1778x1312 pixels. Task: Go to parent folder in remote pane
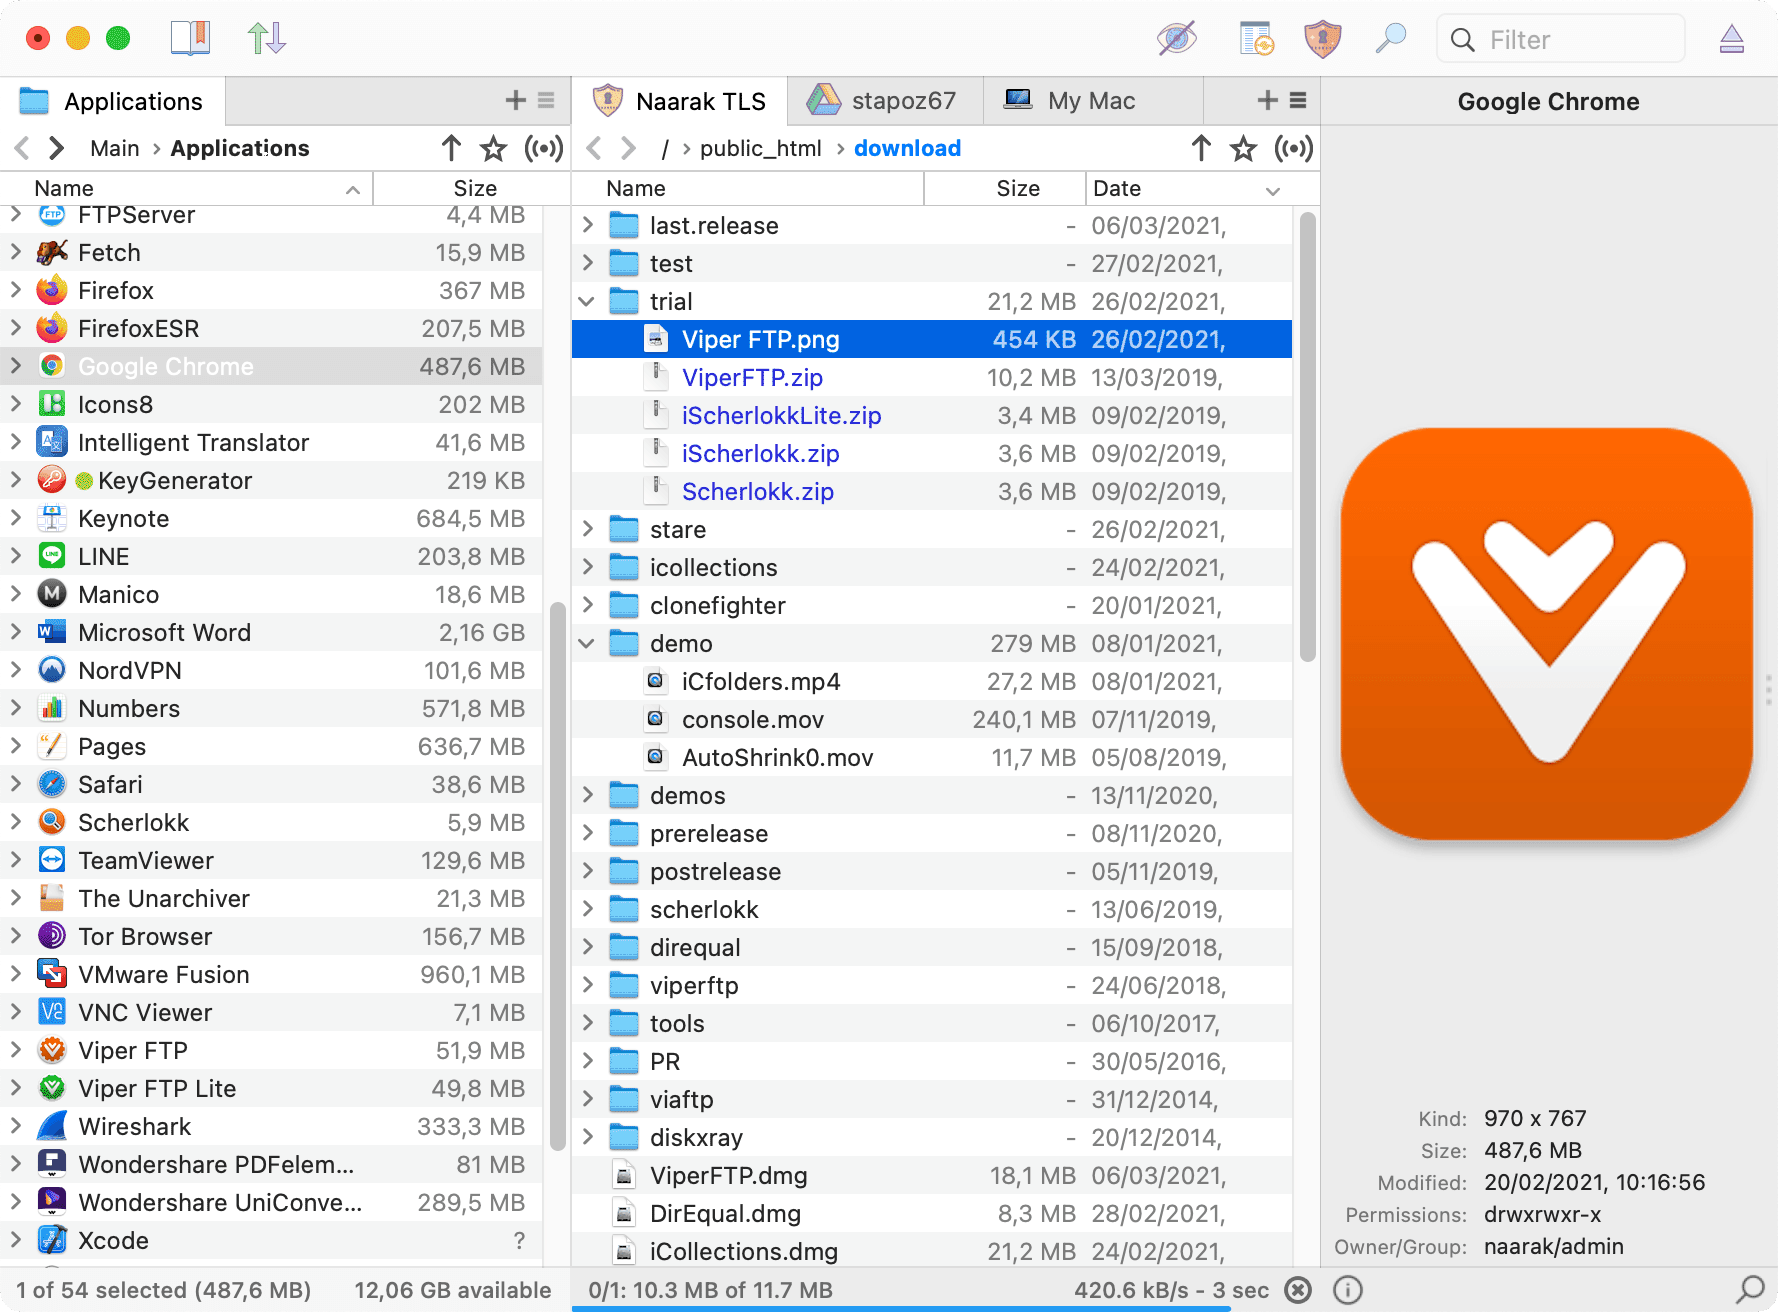coord(1201,148)
